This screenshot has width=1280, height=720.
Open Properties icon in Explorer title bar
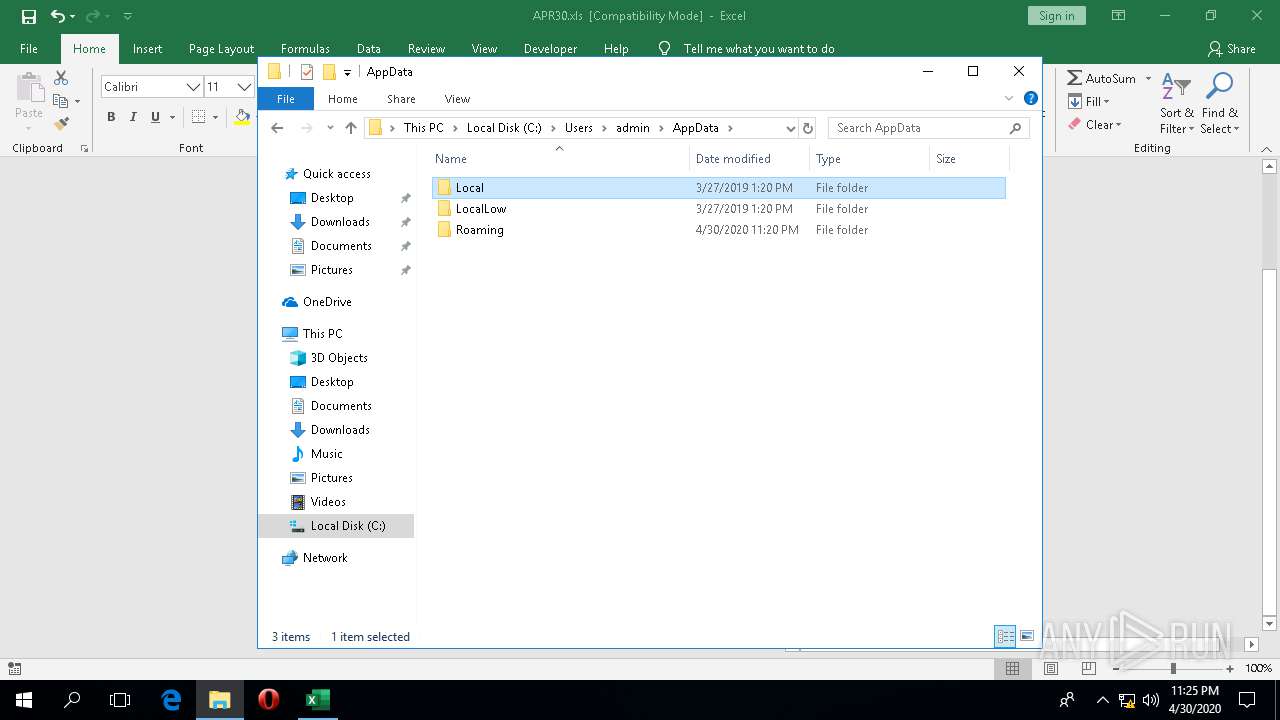(x=307, y=72)
